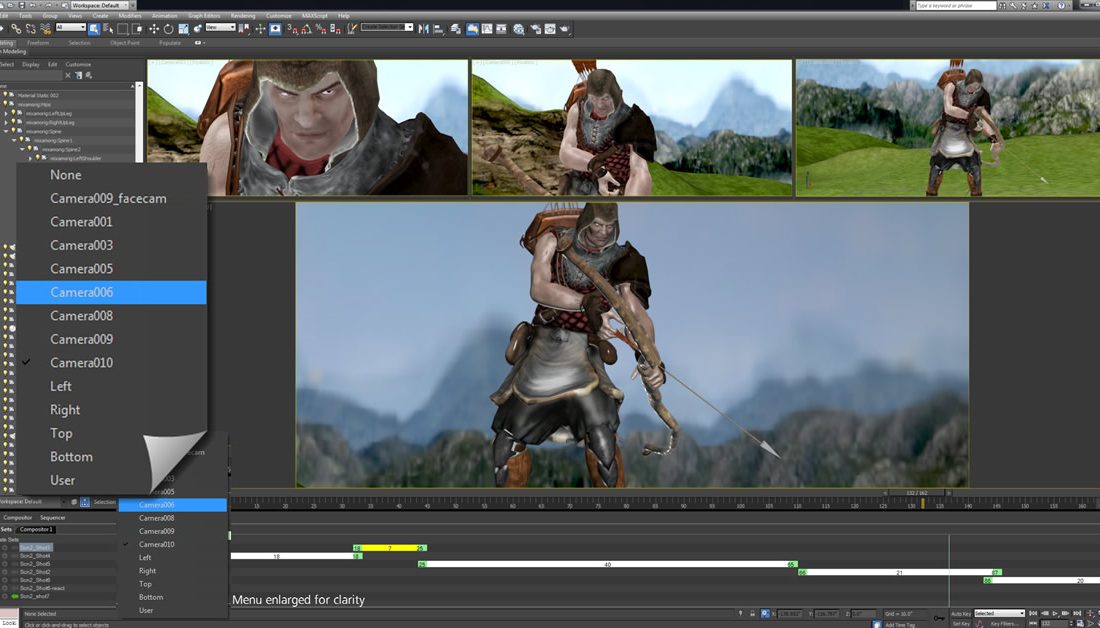Select the Select and Link tool

coord(15,29)
